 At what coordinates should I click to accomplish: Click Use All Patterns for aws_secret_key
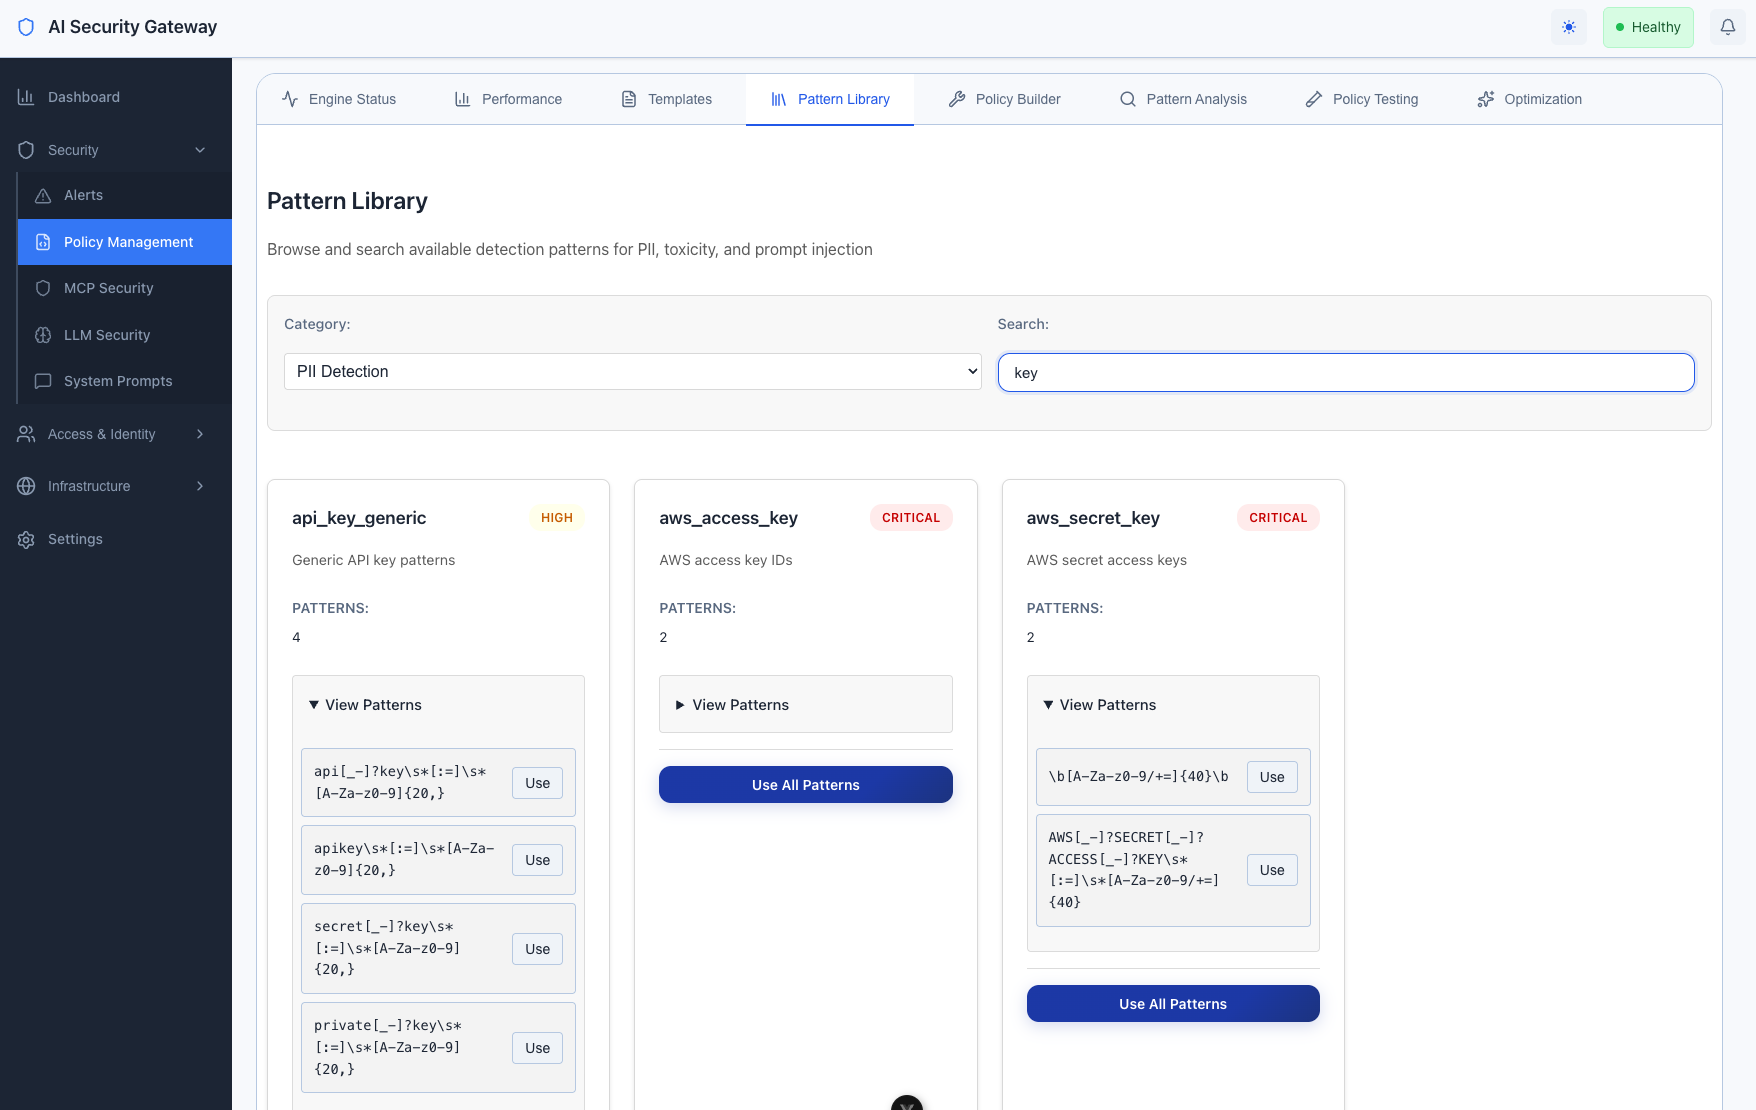click(1172, 1004)
